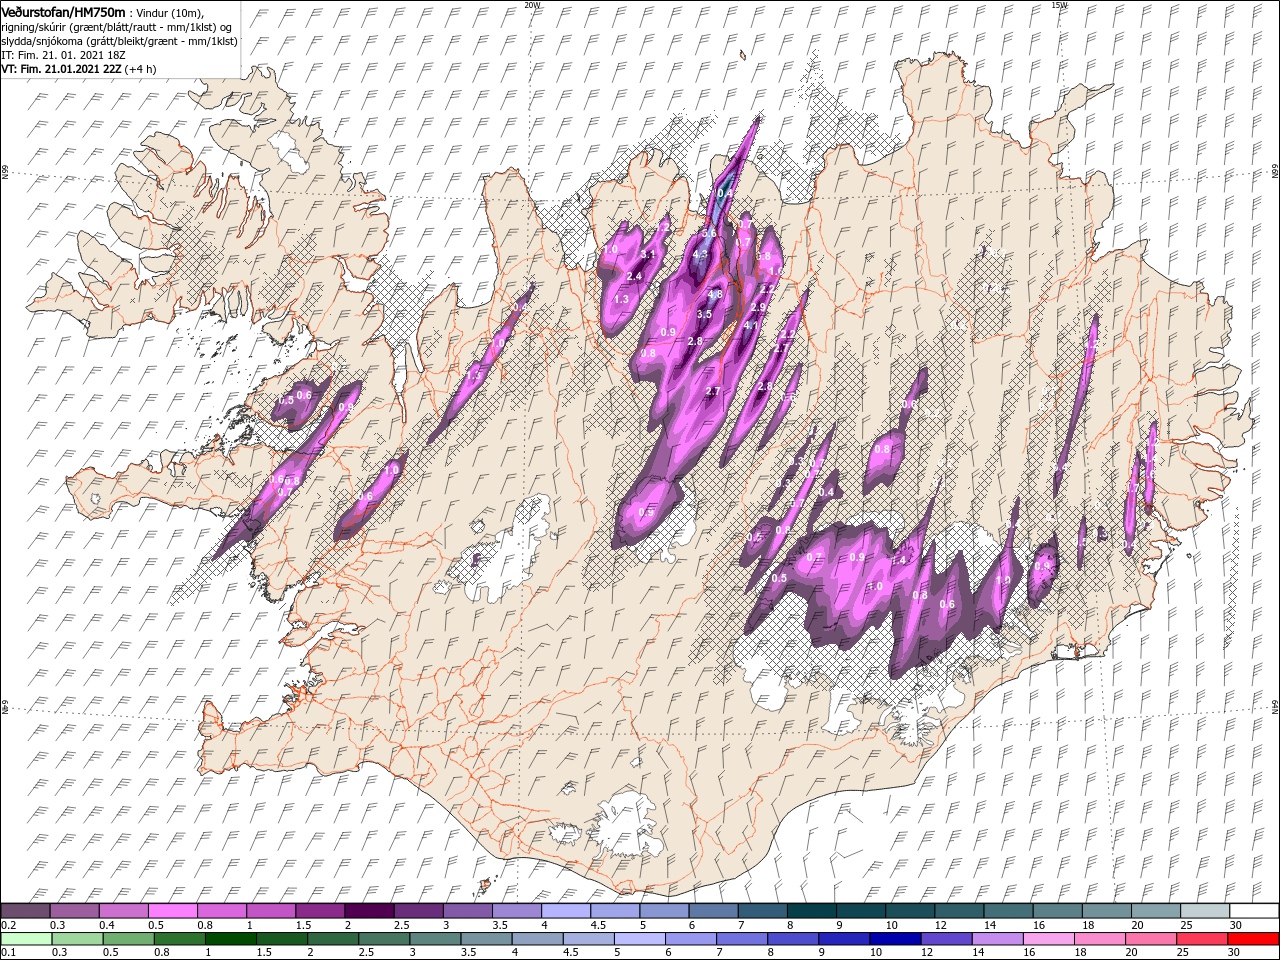
Task: Click the 3.1 snowfall value on the map
Action: pyautogui.click(x=647, y=255)
